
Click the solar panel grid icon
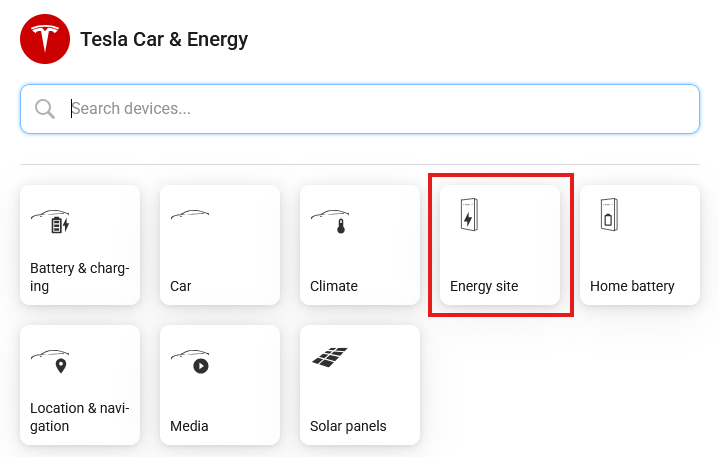330,357
